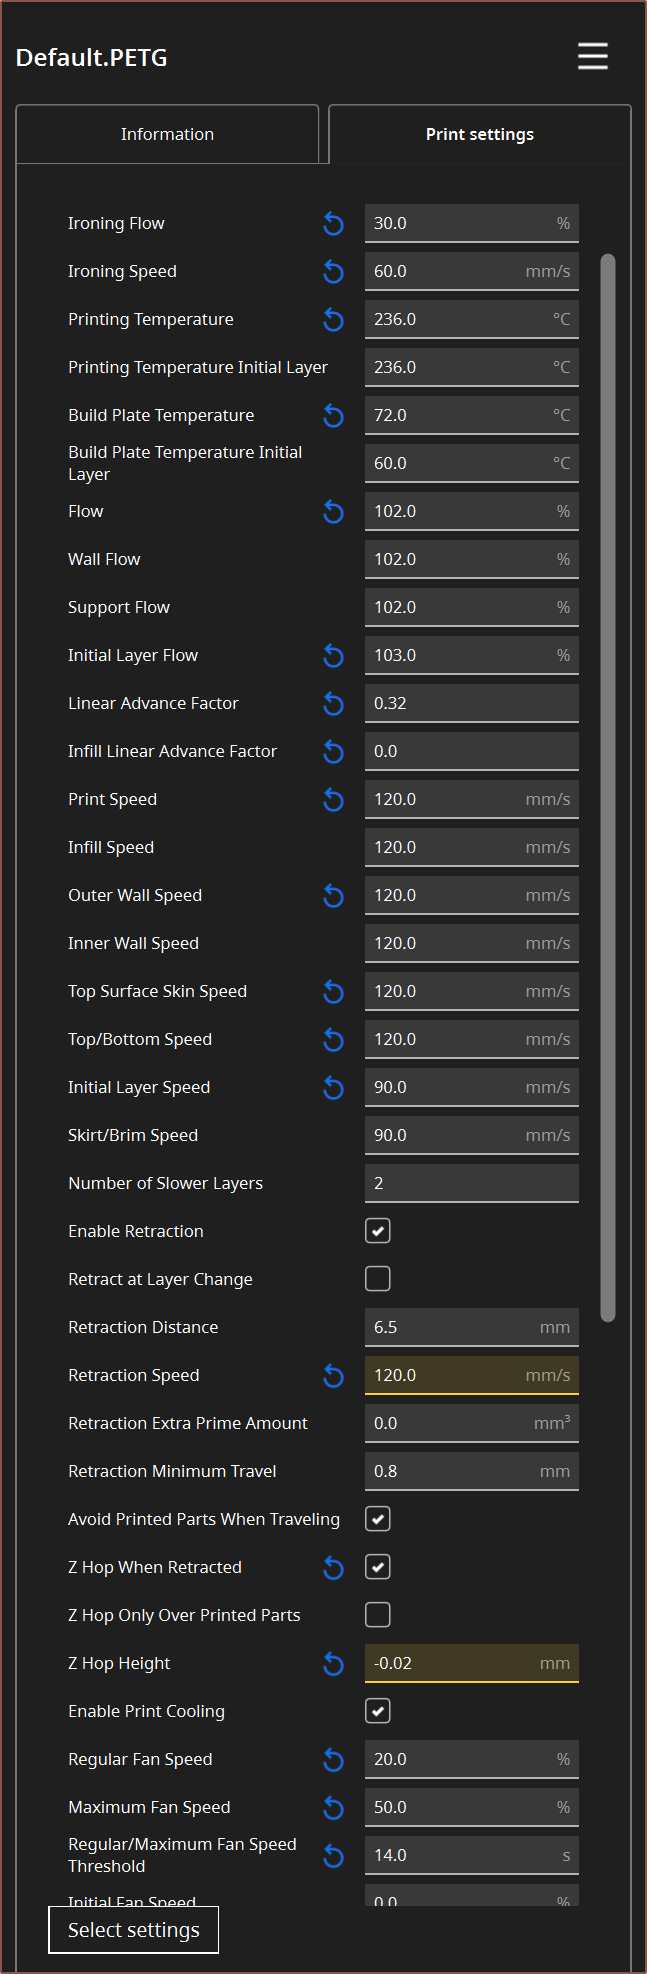Reset Printing Temperature value

click(x=334, y=320)
